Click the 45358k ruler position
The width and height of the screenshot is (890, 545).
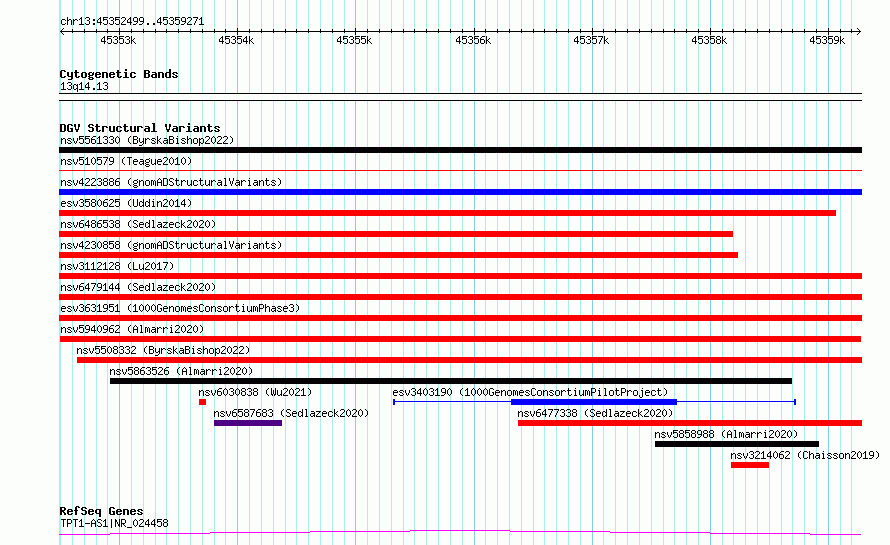pyautogui.click(x=709, y=40)
